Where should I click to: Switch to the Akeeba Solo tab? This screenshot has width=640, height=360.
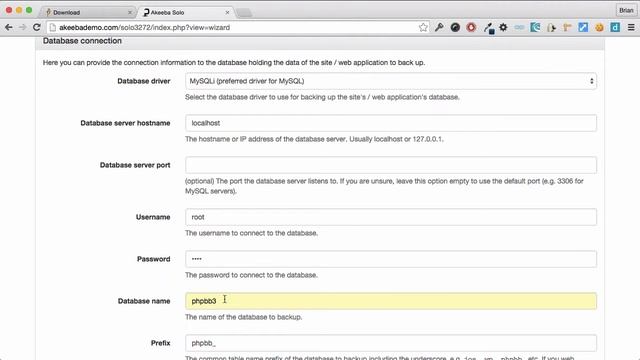click(x=184, y=12)
